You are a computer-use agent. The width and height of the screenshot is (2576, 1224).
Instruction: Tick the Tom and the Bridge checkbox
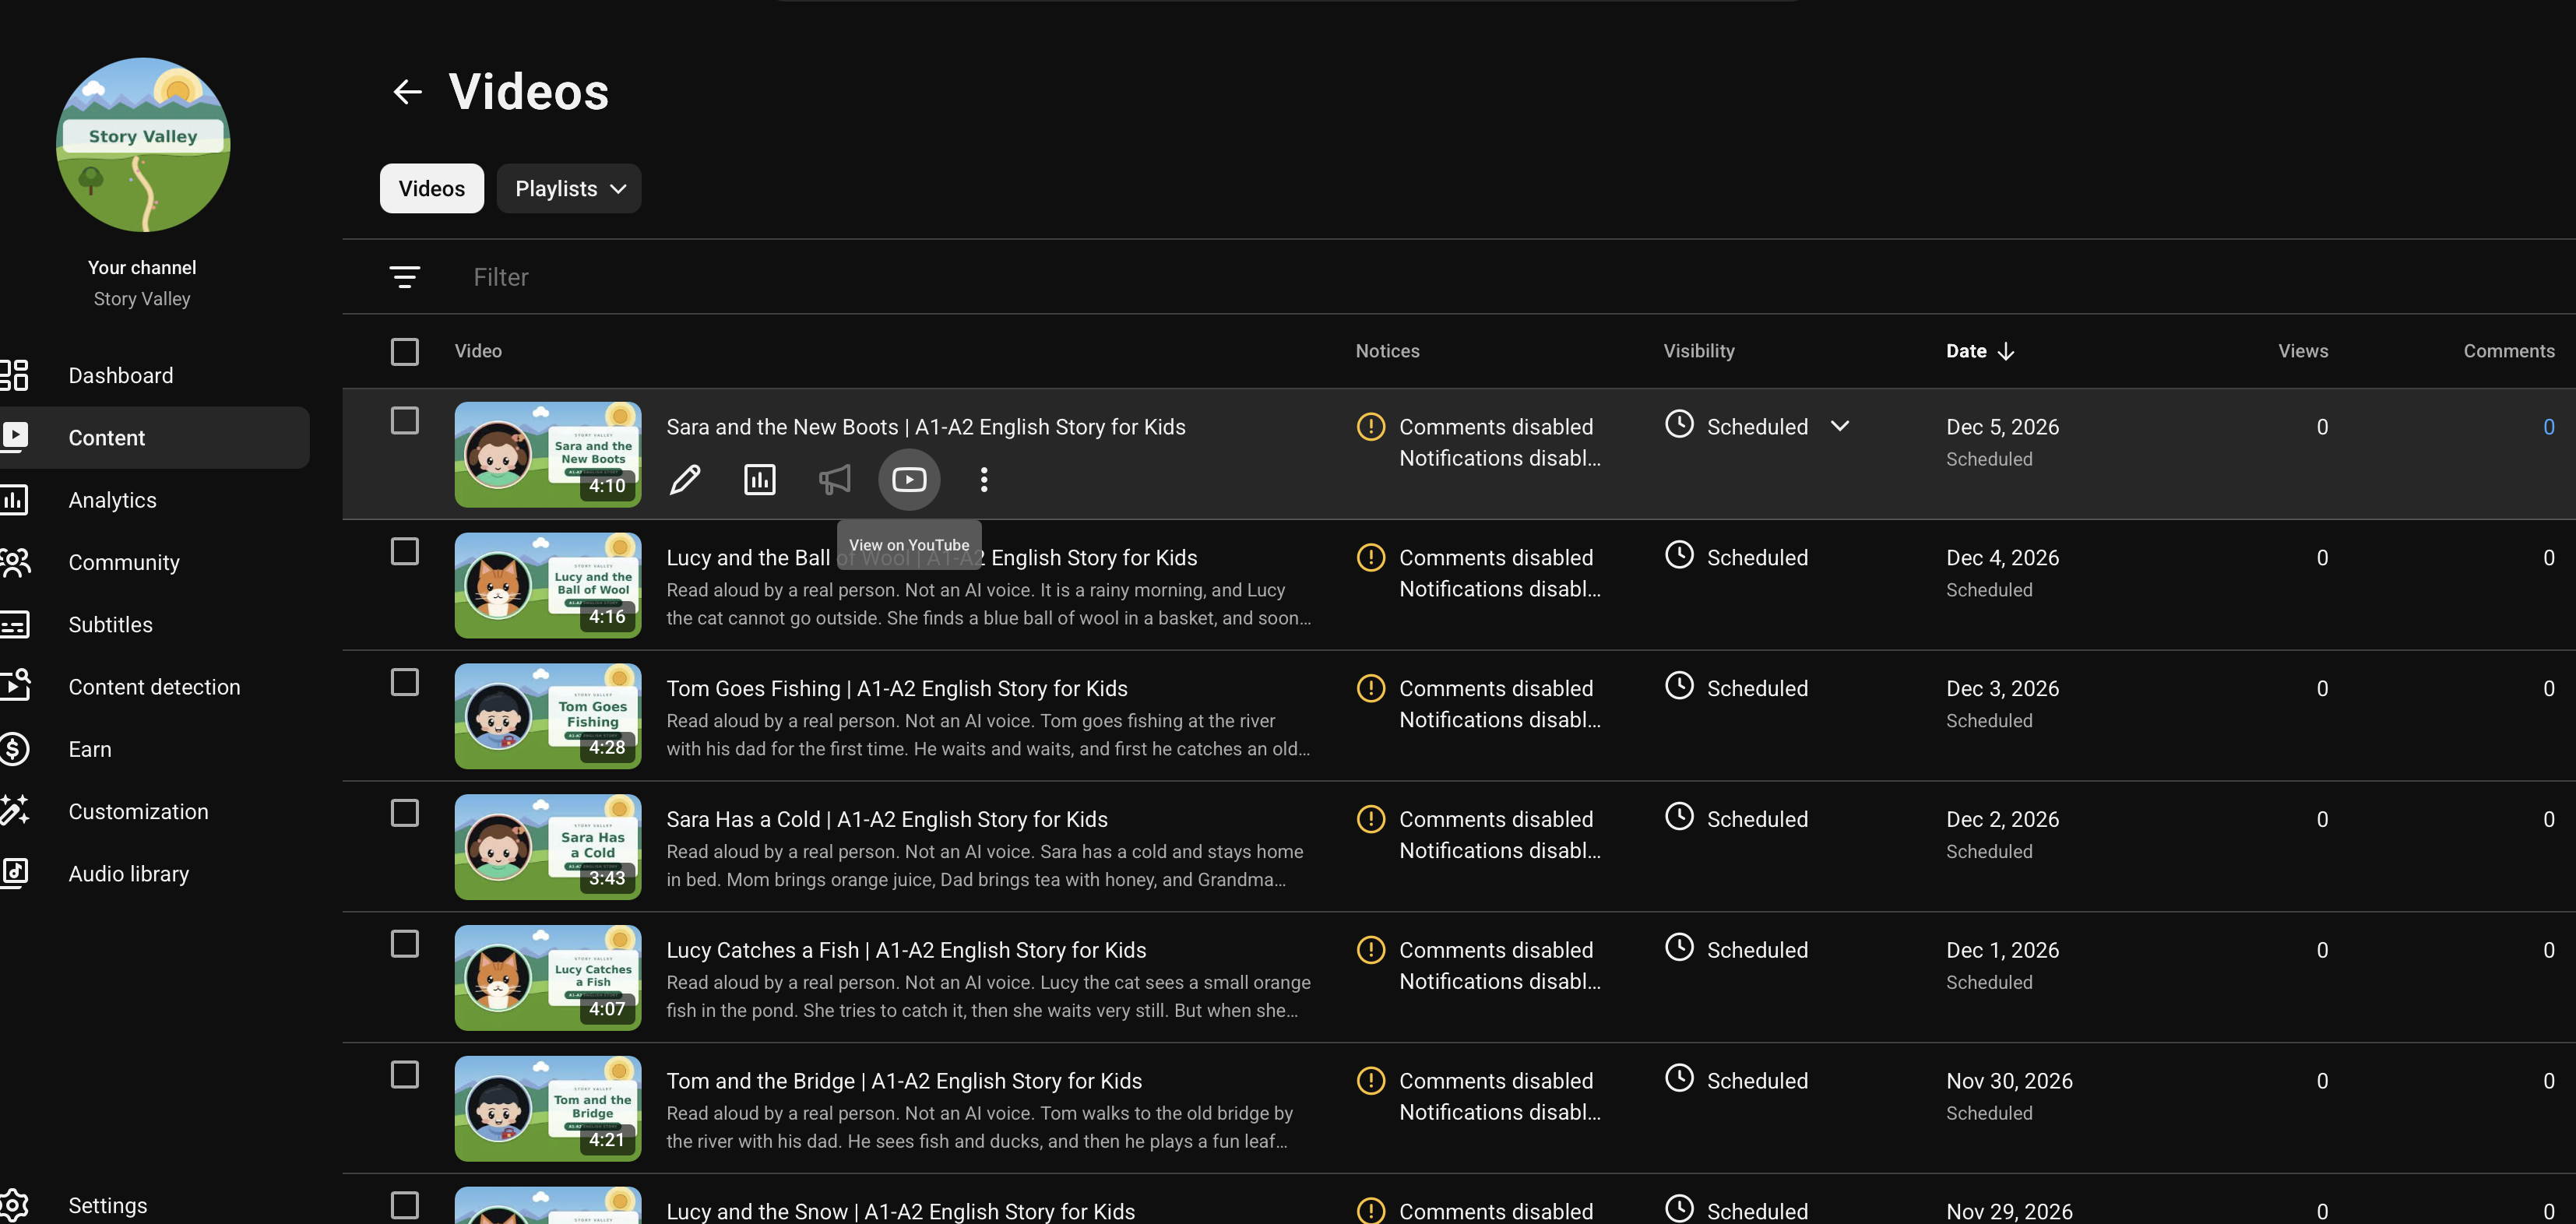(x=405, y=1075)
